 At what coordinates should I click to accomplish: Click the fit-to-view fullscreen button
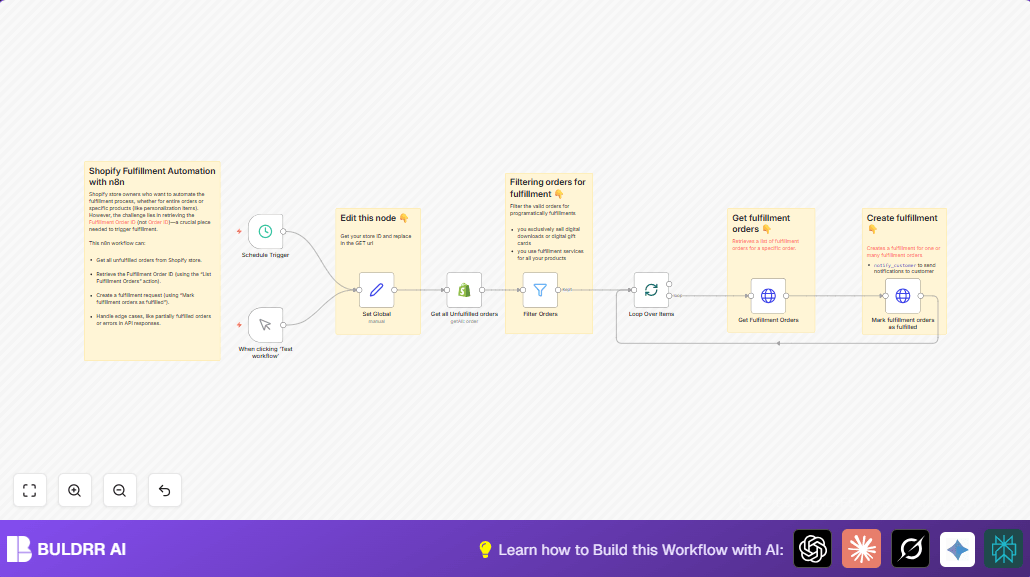click(30, 490)
